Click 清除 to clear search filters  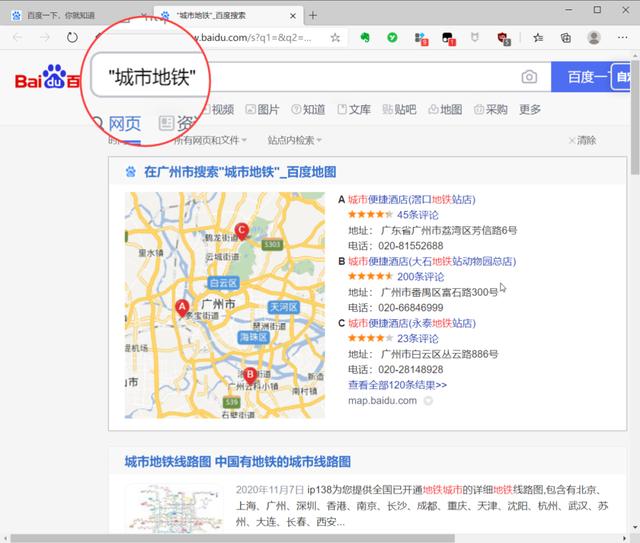tap(582, 140)
